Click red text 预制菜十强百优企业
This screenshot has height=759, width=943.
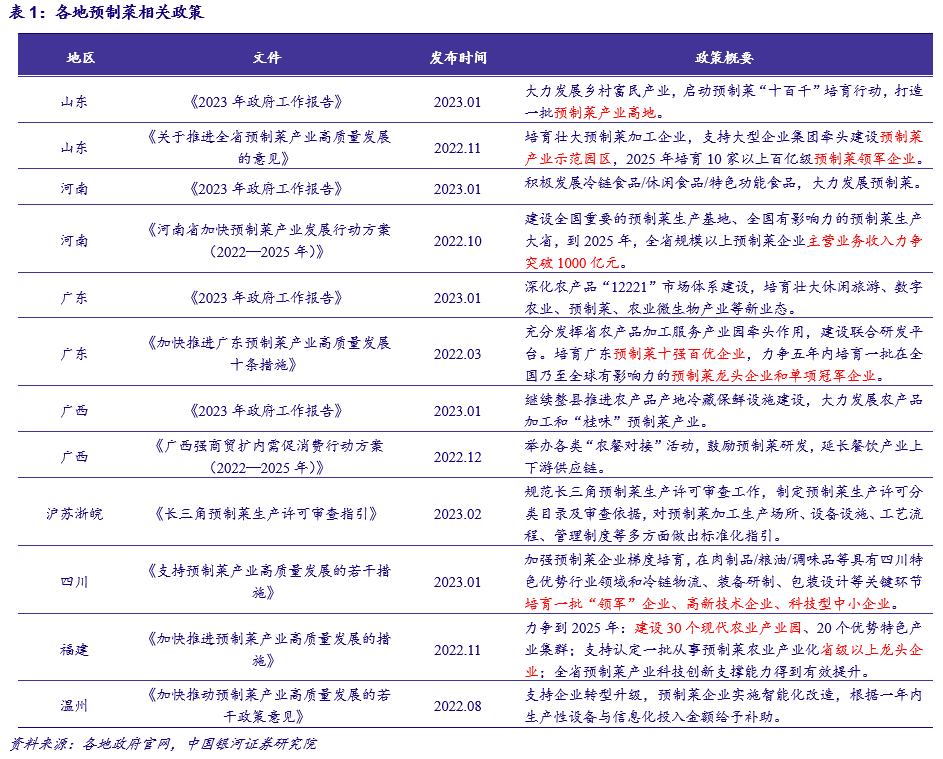(680, 354)
